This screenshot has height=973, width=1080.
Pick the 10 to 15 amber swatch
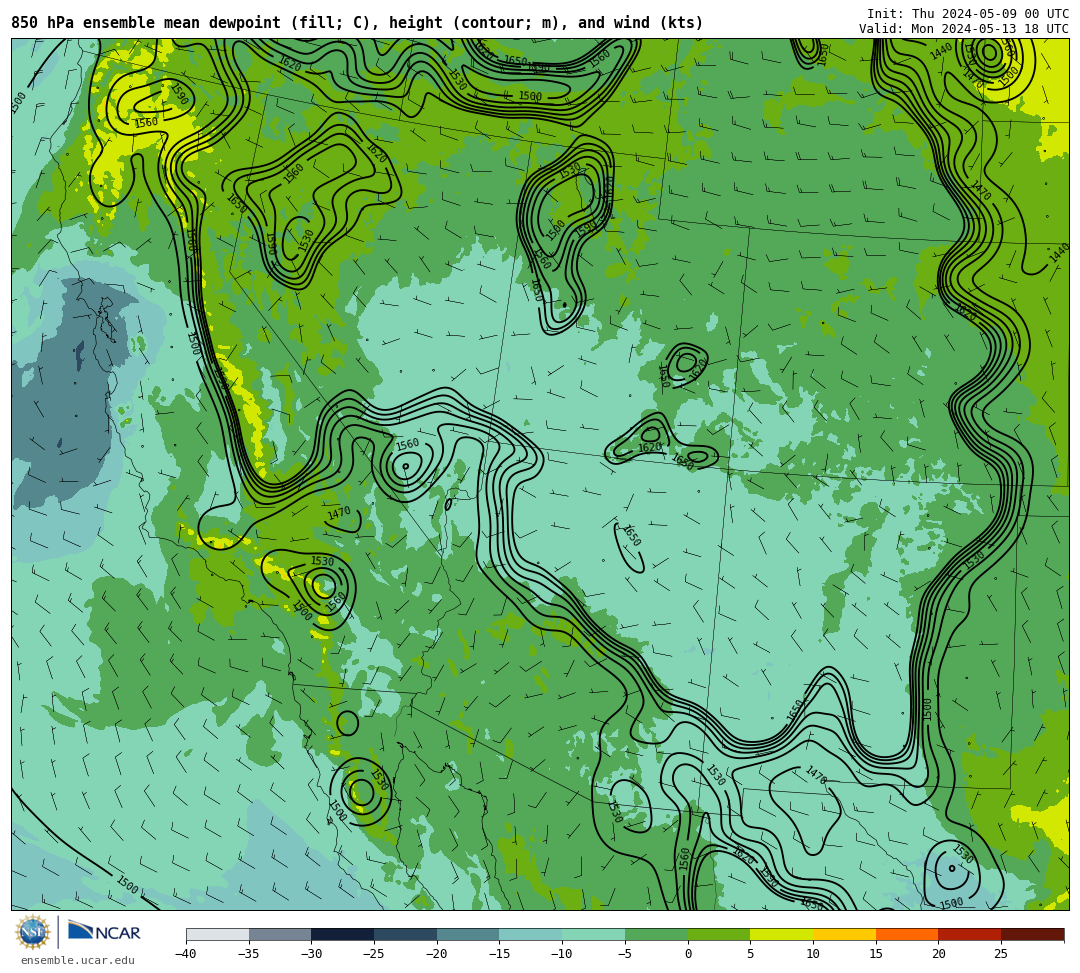click(844, 934)
